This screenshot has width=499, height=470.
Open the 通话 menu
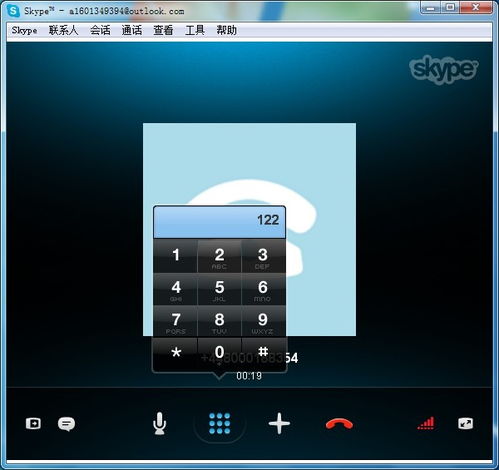[132, 30]
